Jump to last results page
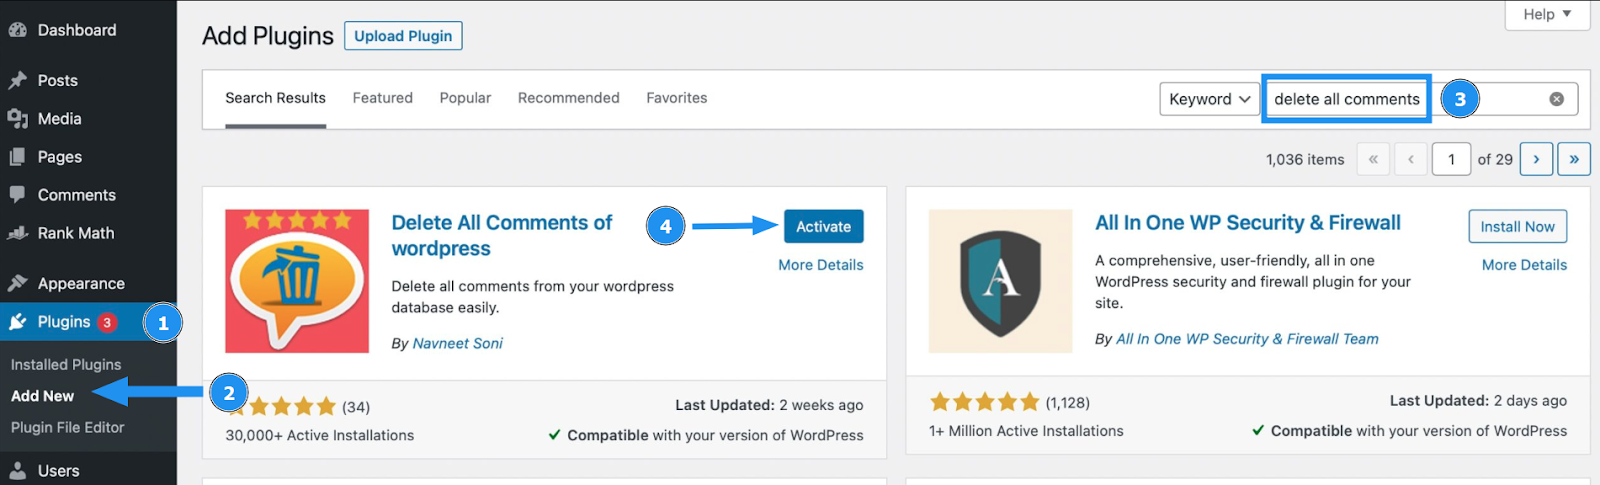This screenshot has height=485, width=1600. [x=1574, y=159]
